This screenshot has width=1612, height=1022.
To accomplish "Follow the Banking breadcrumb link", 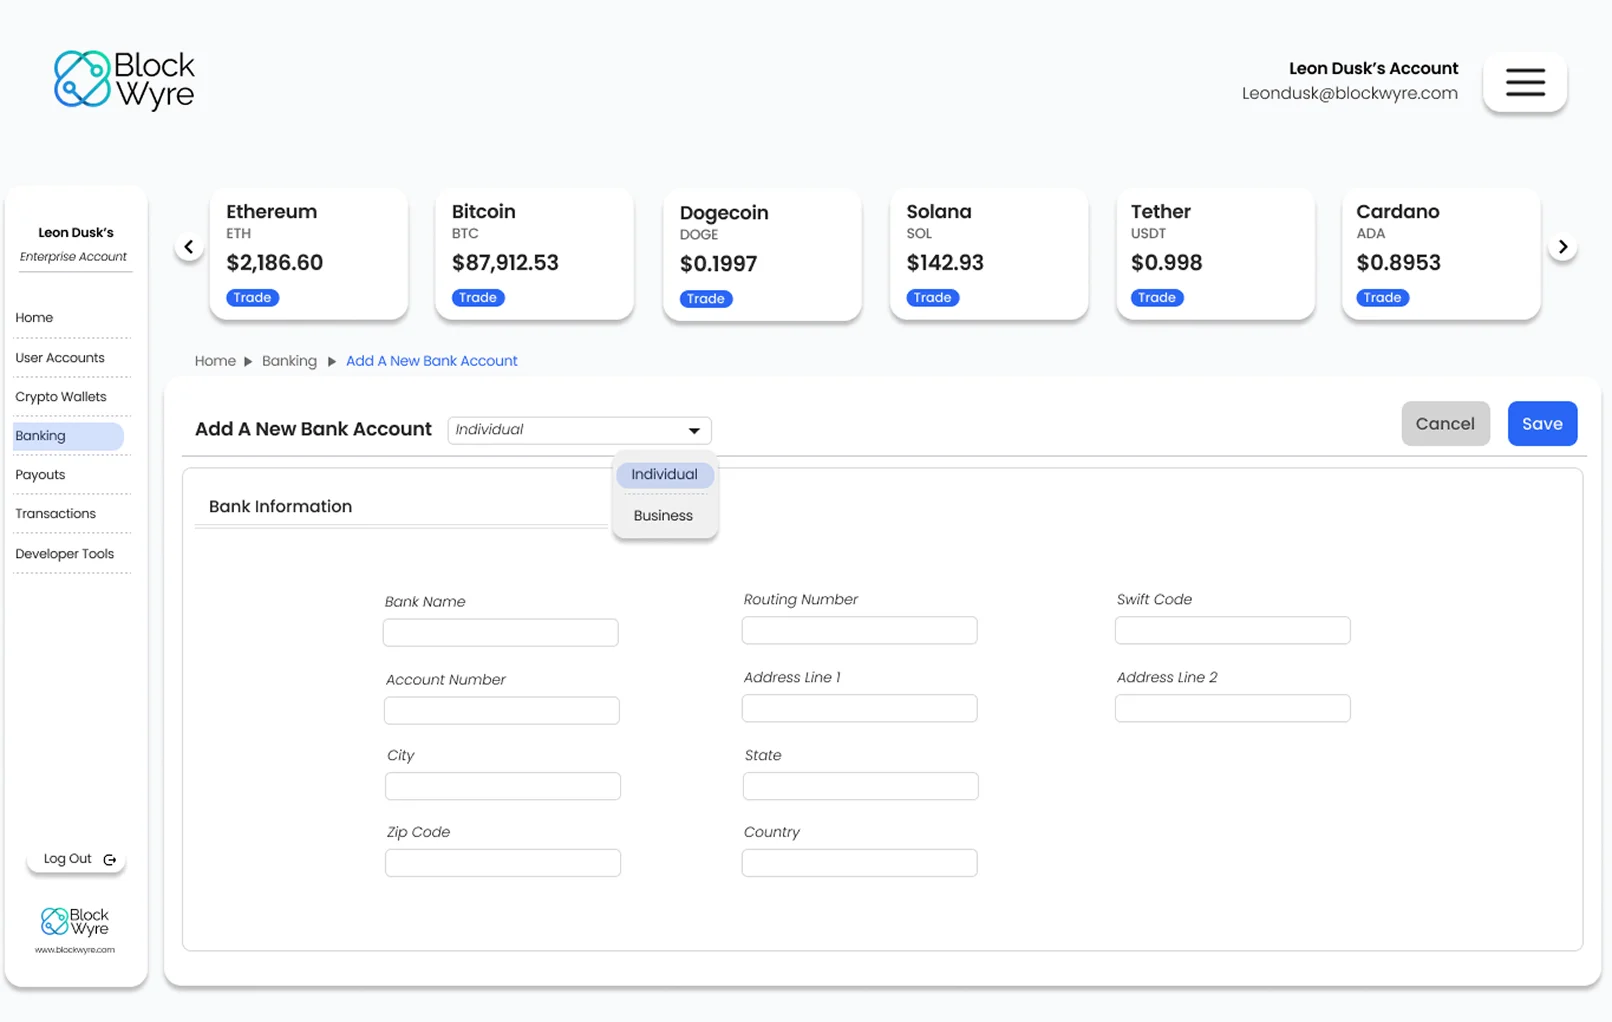I will [x=289, y=361].
